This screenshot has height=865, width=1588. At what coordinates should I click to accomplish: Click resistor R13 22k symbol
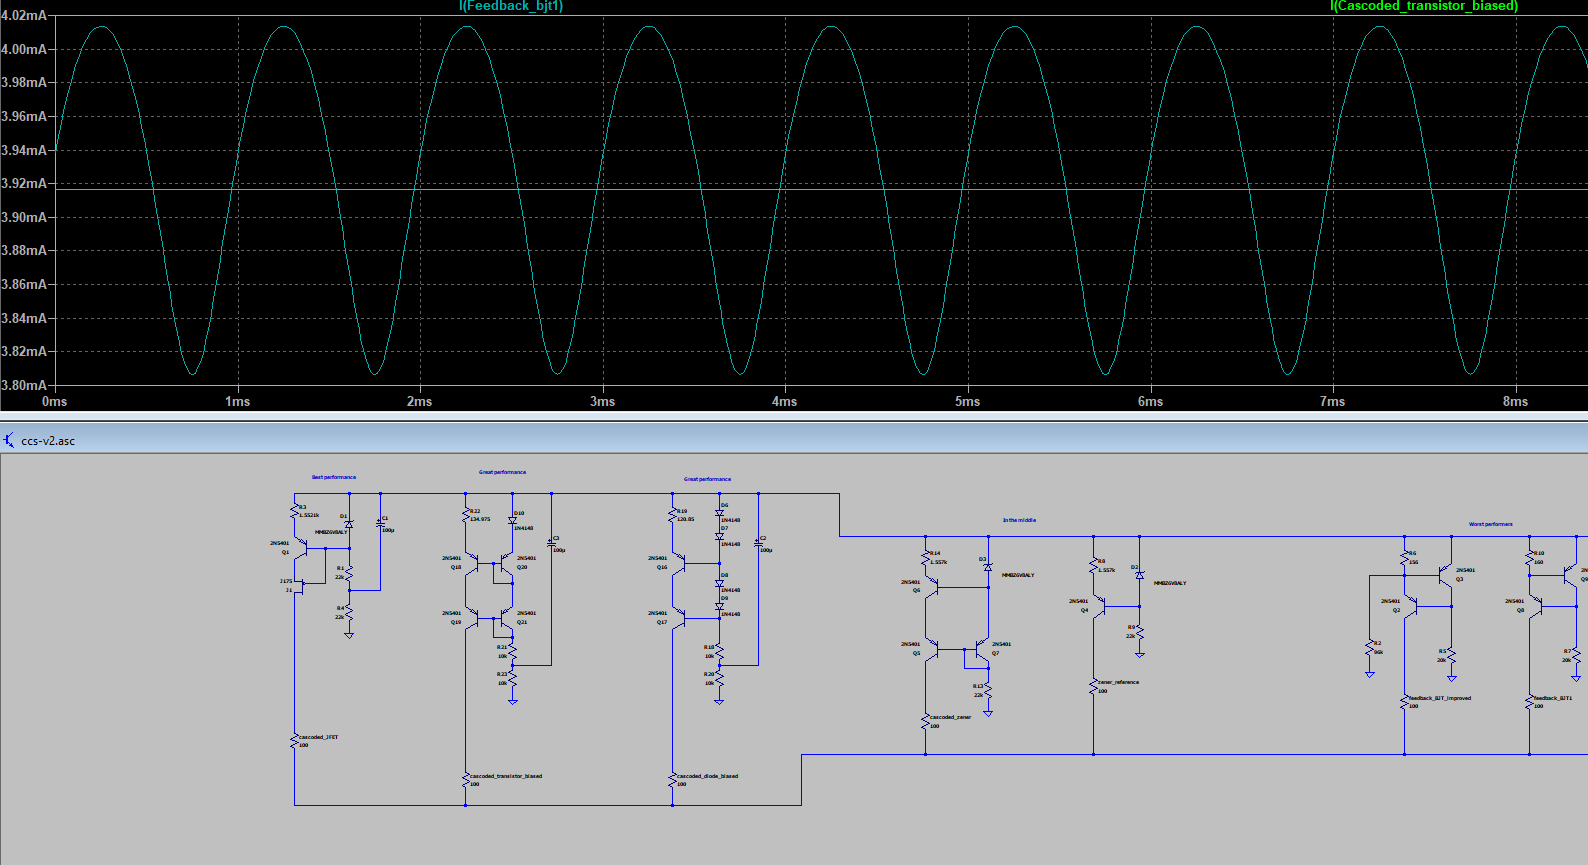[988, 692]
